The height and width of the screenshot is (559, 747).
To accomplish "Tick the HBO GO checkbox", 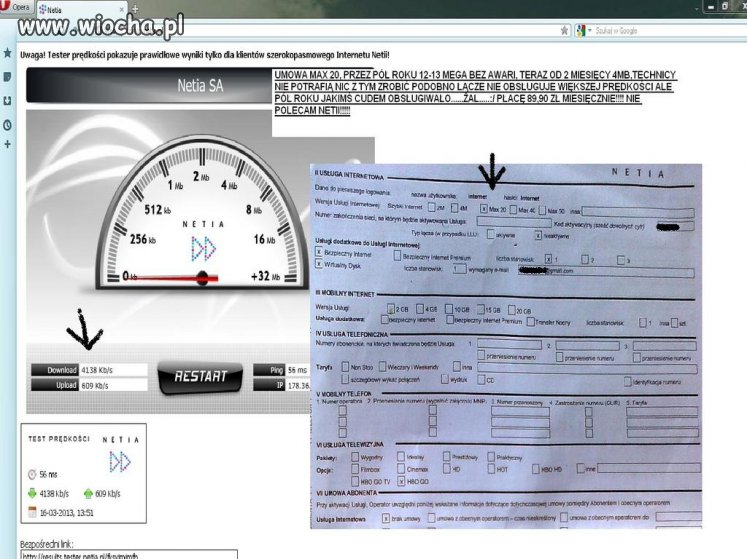I will 401,481.
